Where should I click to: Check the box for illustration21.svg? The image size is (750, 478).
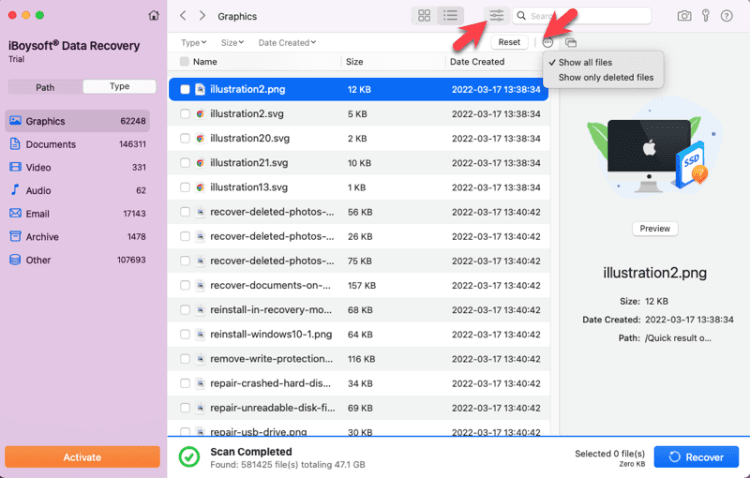(185, 163)
